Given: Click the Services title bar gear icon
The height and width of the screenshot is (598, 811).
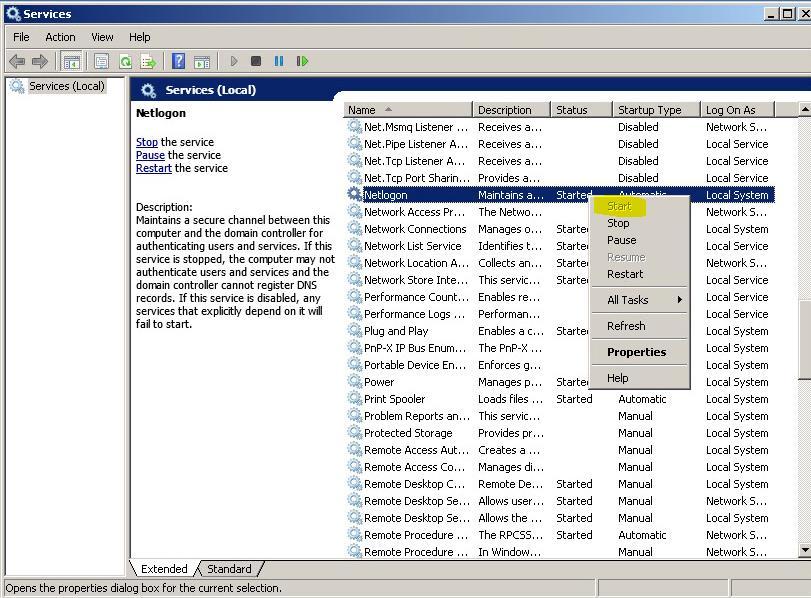Looking at the screenshot, I should coord(13,13).
